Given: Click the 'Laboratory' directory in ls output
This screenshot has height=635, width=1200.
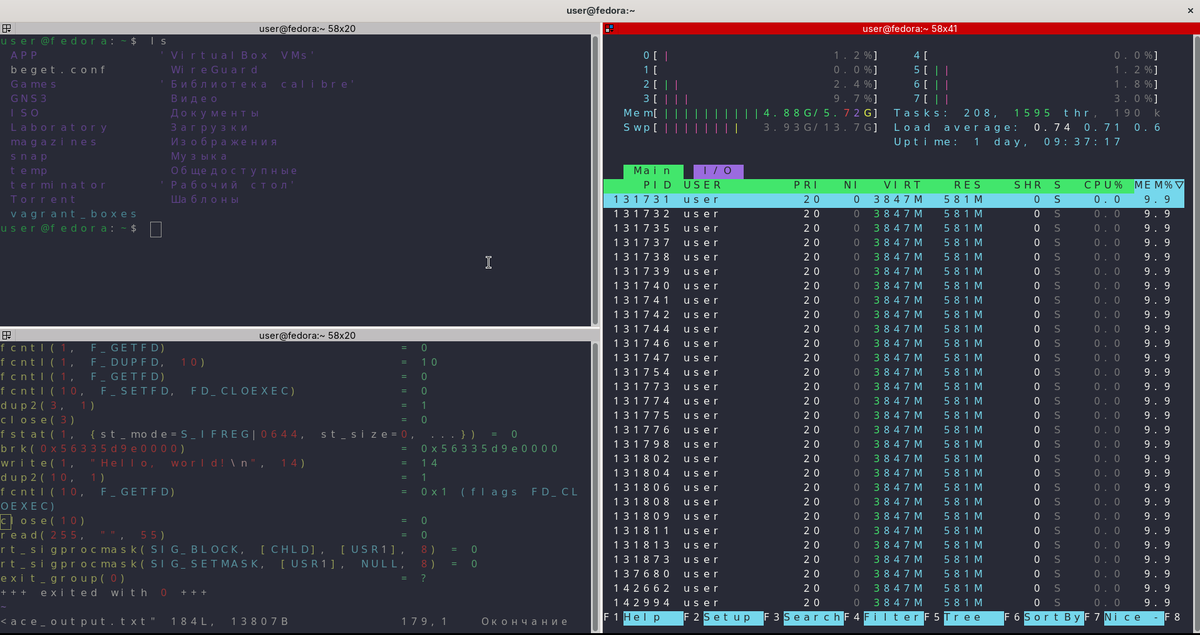Looking at the screenshot, I should pos(58,128).
